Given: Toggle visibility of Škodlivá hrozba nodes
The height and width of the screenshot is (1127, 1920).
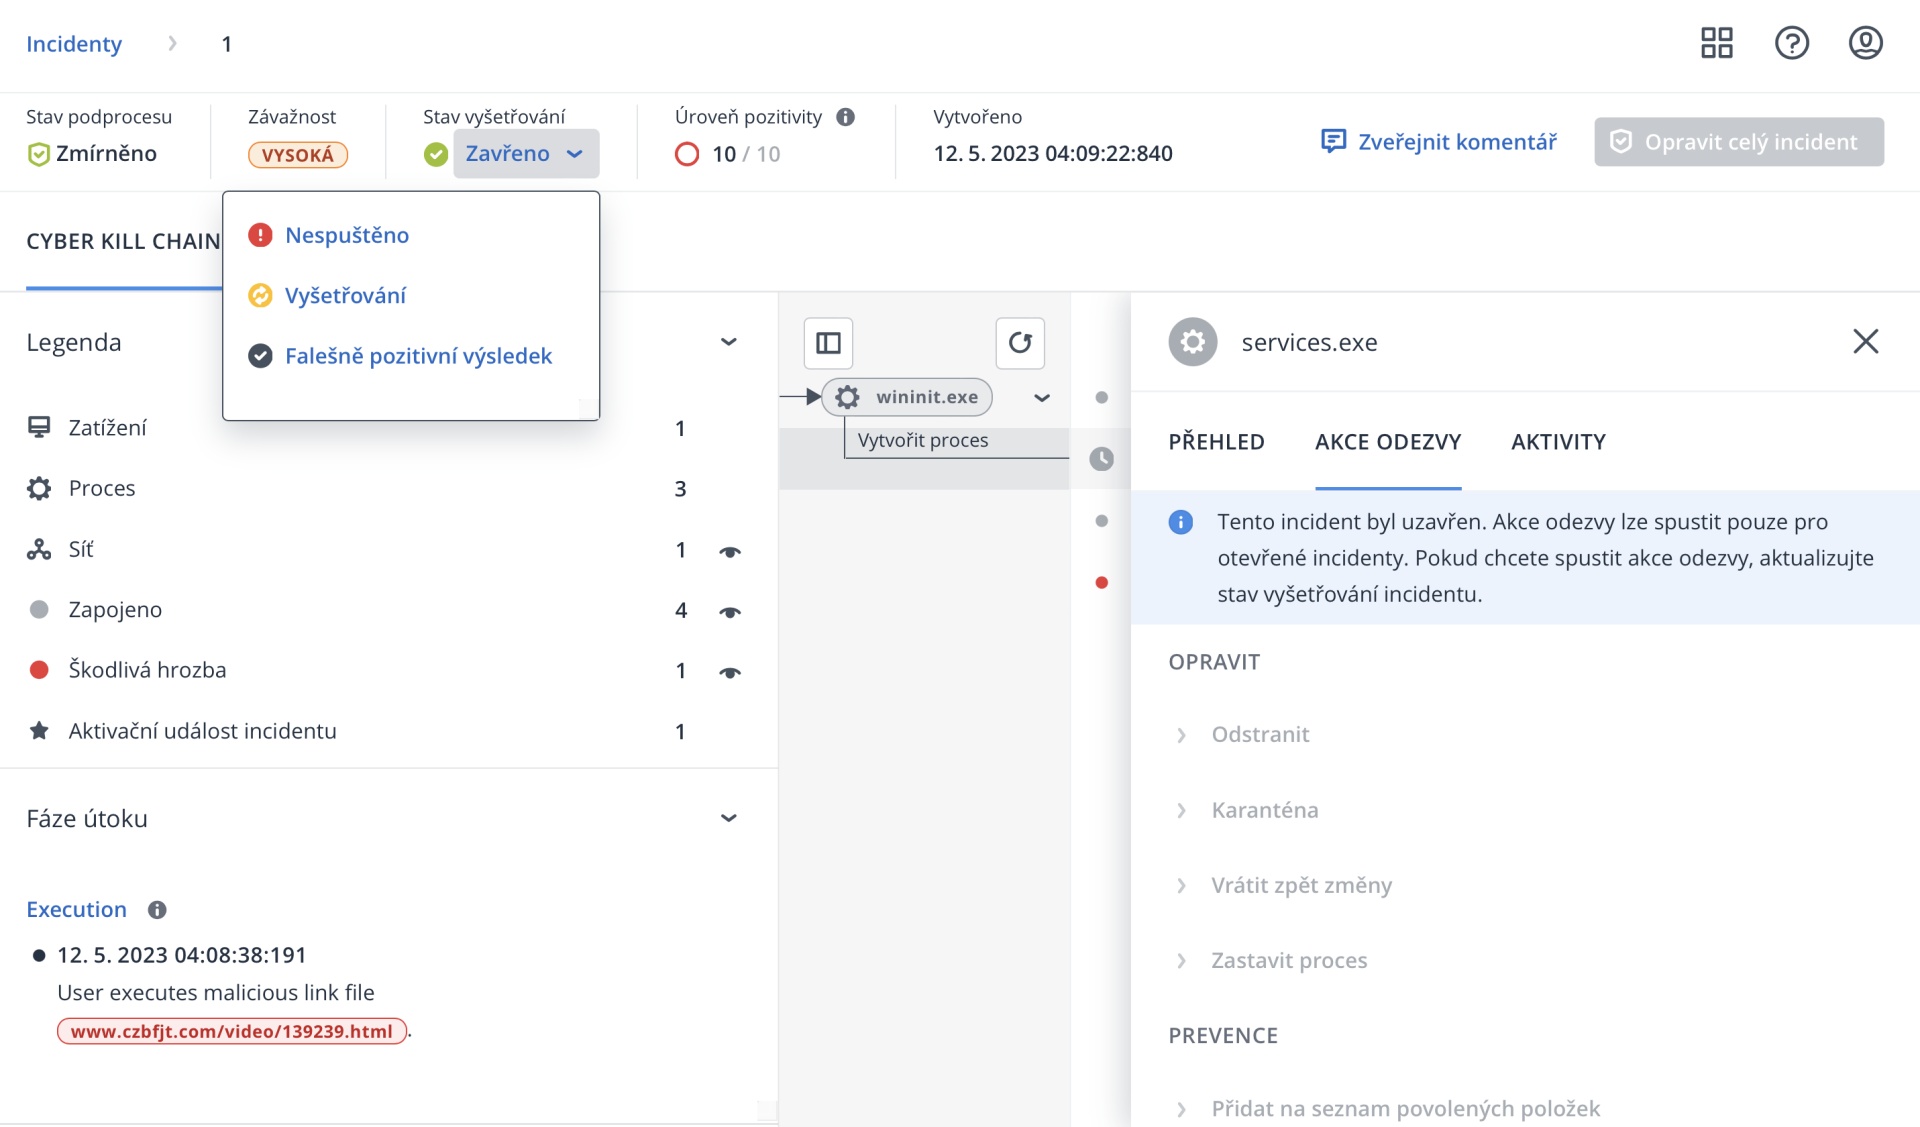Looking at the screenshot, I should (730, 672).
